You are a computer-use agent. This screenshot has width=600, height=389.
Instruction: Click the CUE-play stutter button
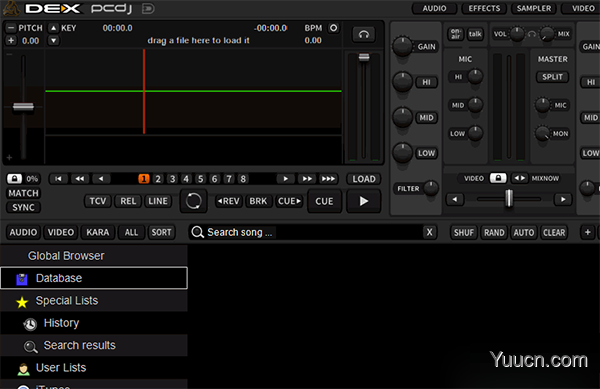tap(289, 201)
